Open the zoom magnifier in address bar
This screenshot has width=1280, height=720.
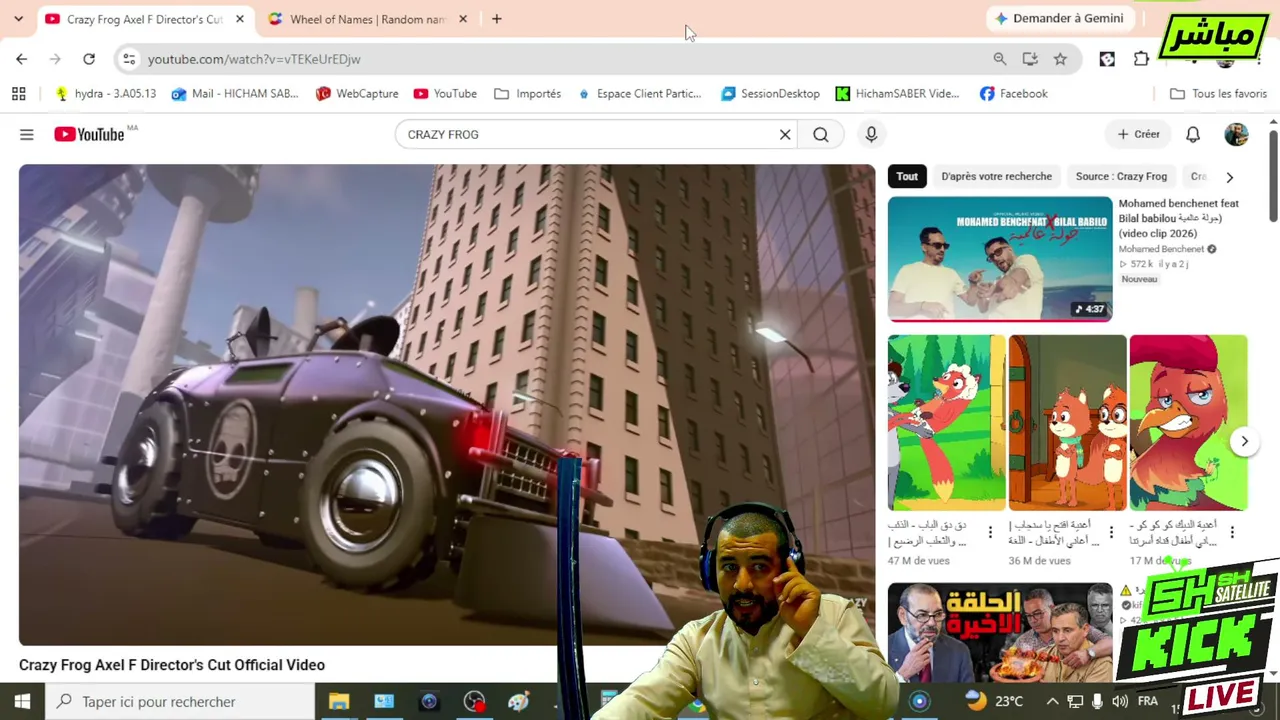point(1000,59)
